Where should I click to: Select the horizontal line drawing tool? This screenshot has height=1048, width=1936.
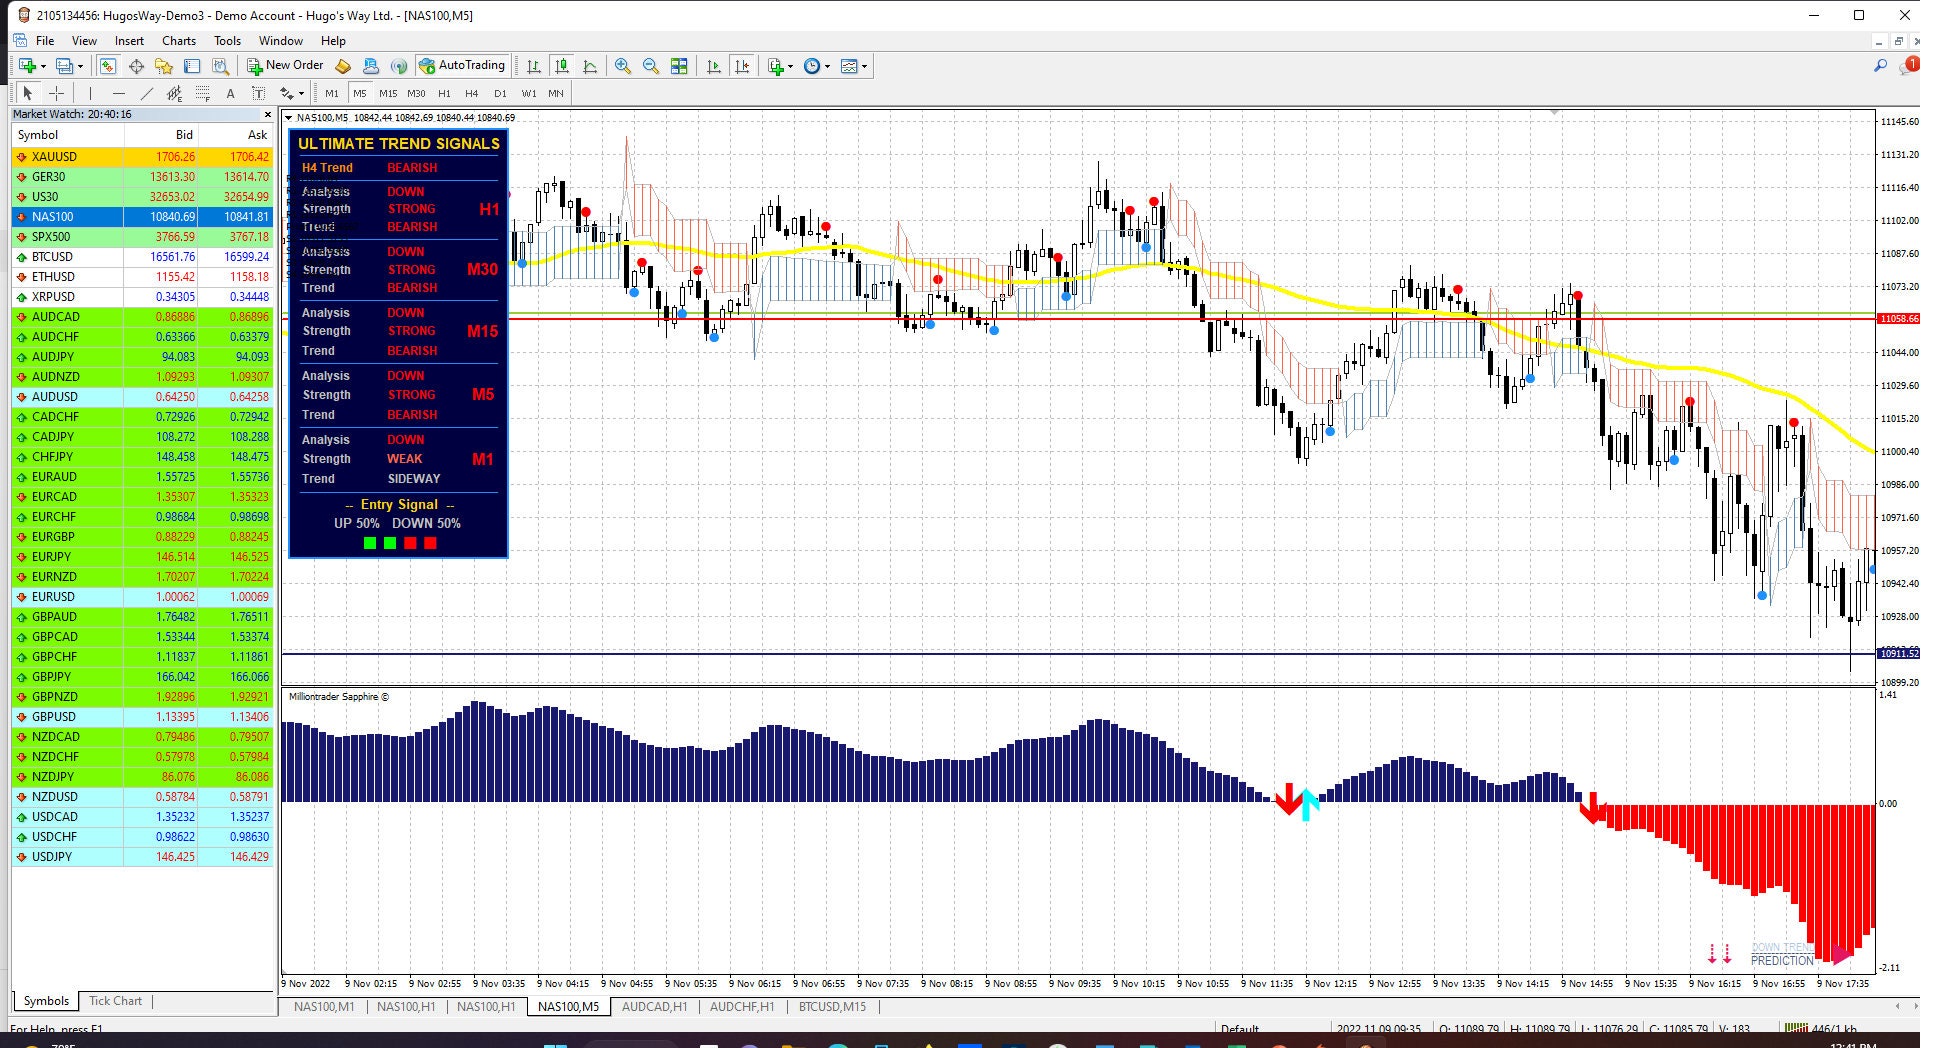coord(118,93)
